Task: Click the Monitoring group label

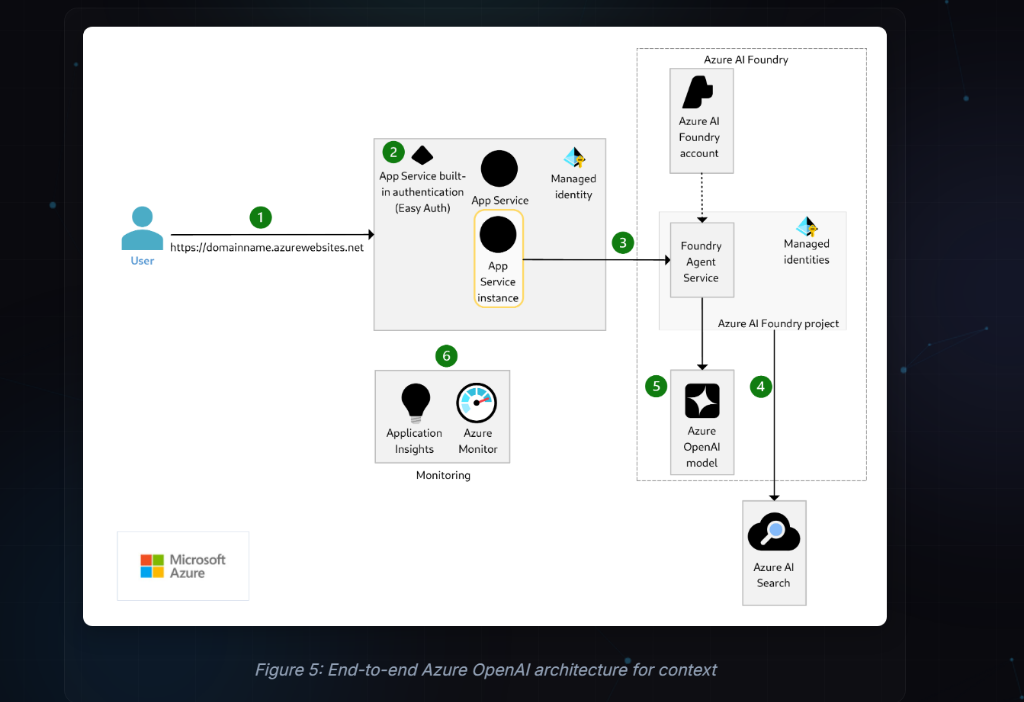Action: 443,475
